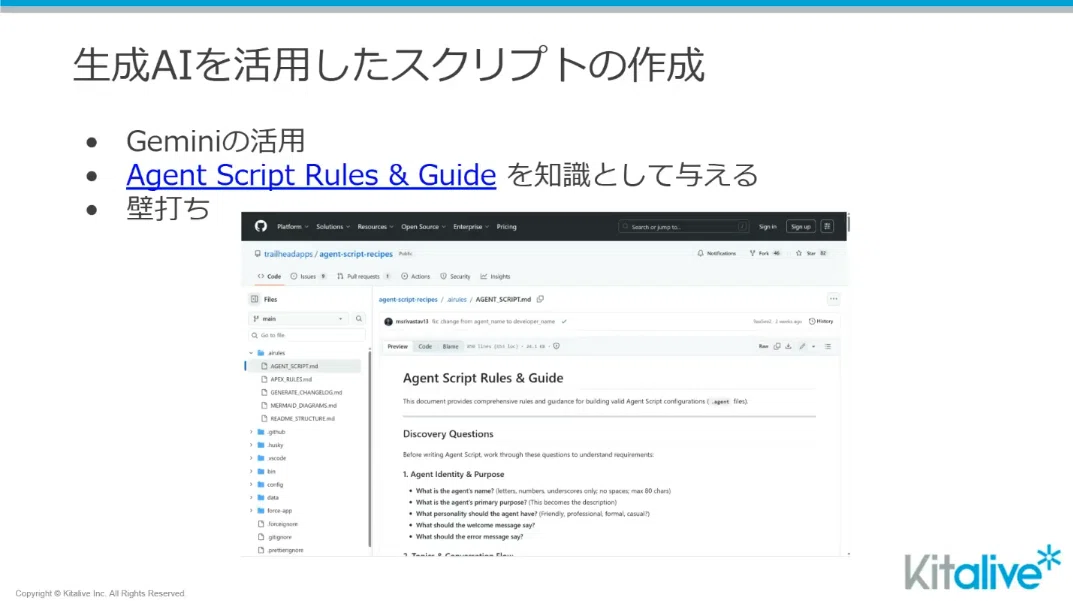Switch to the Issues tab

(308, 277)
